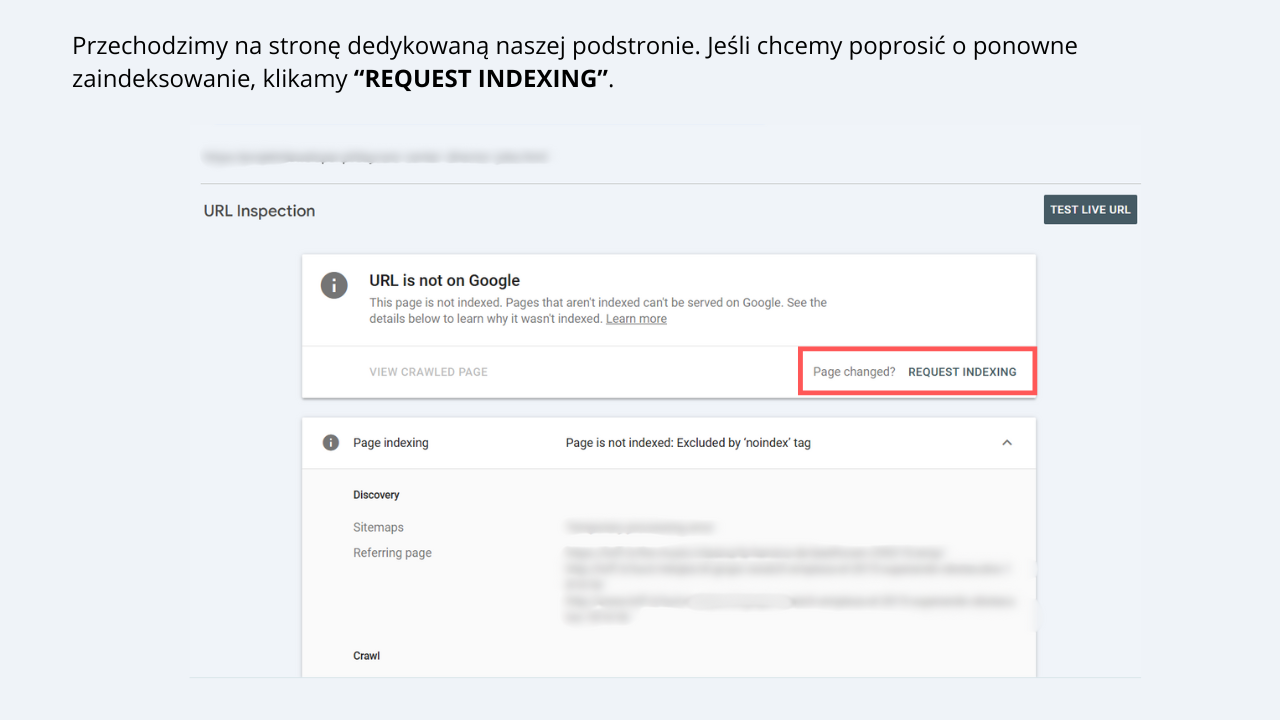Image resolution: width=1280 pixels, height=720 pixels.
Task: Open the Crawl section details
Action: 366,655
